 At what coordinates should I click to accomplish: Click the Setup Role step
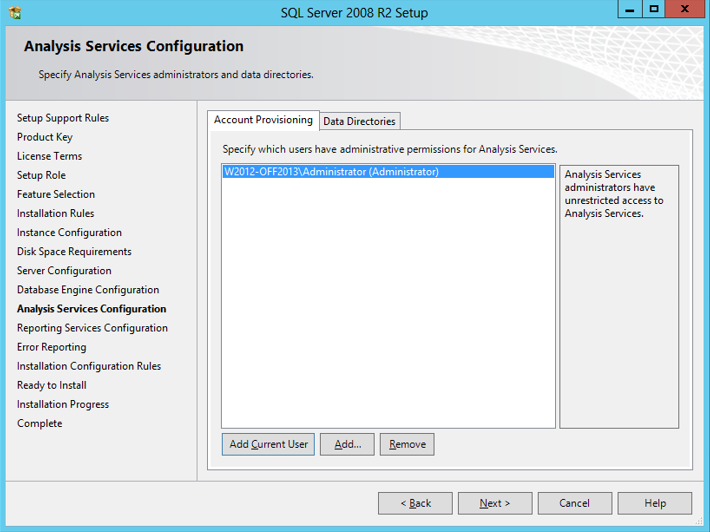coord(41,175)
